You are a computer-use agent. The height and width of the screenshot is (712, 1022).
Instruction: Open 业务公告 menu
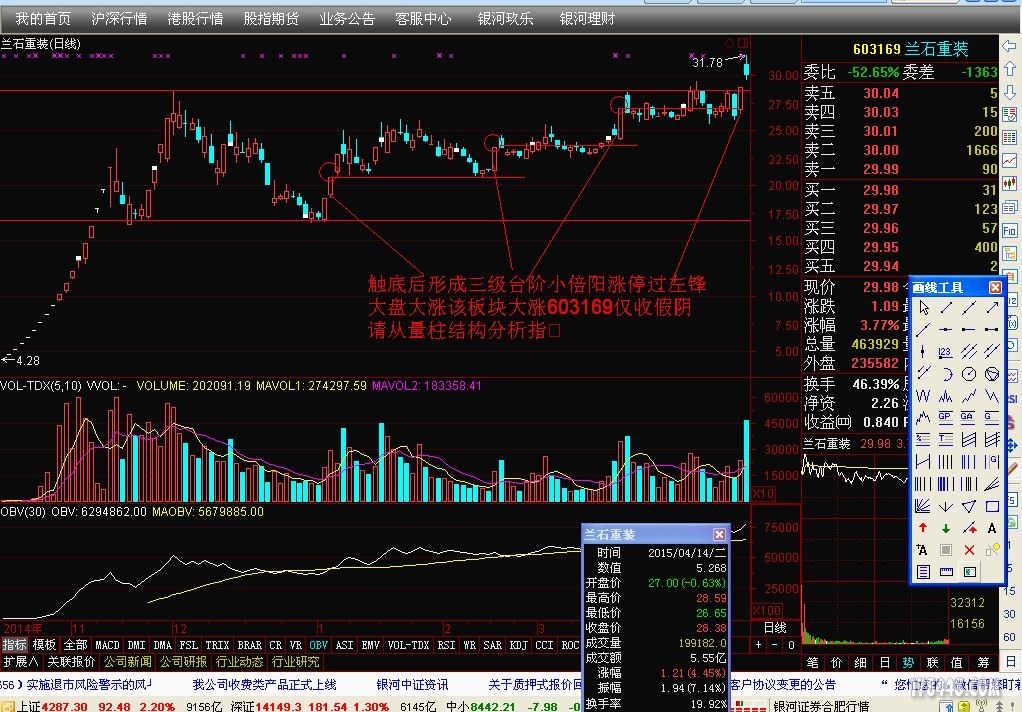[x=347, y=19]
